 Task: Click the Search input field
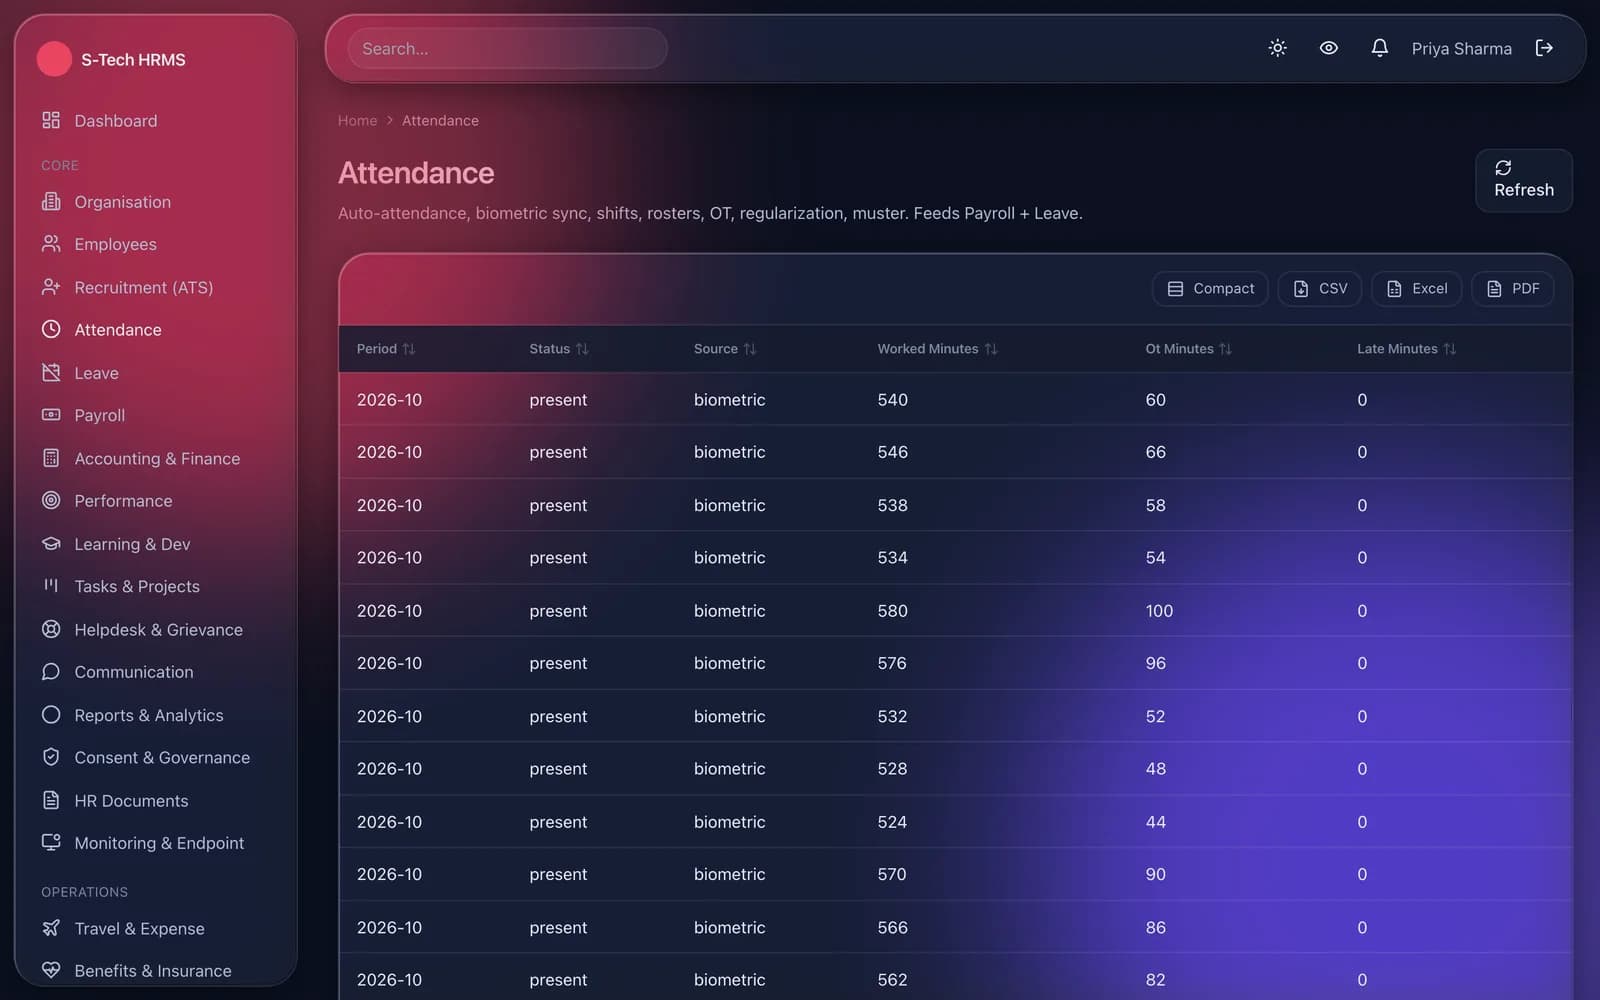[x=507, y=48]
